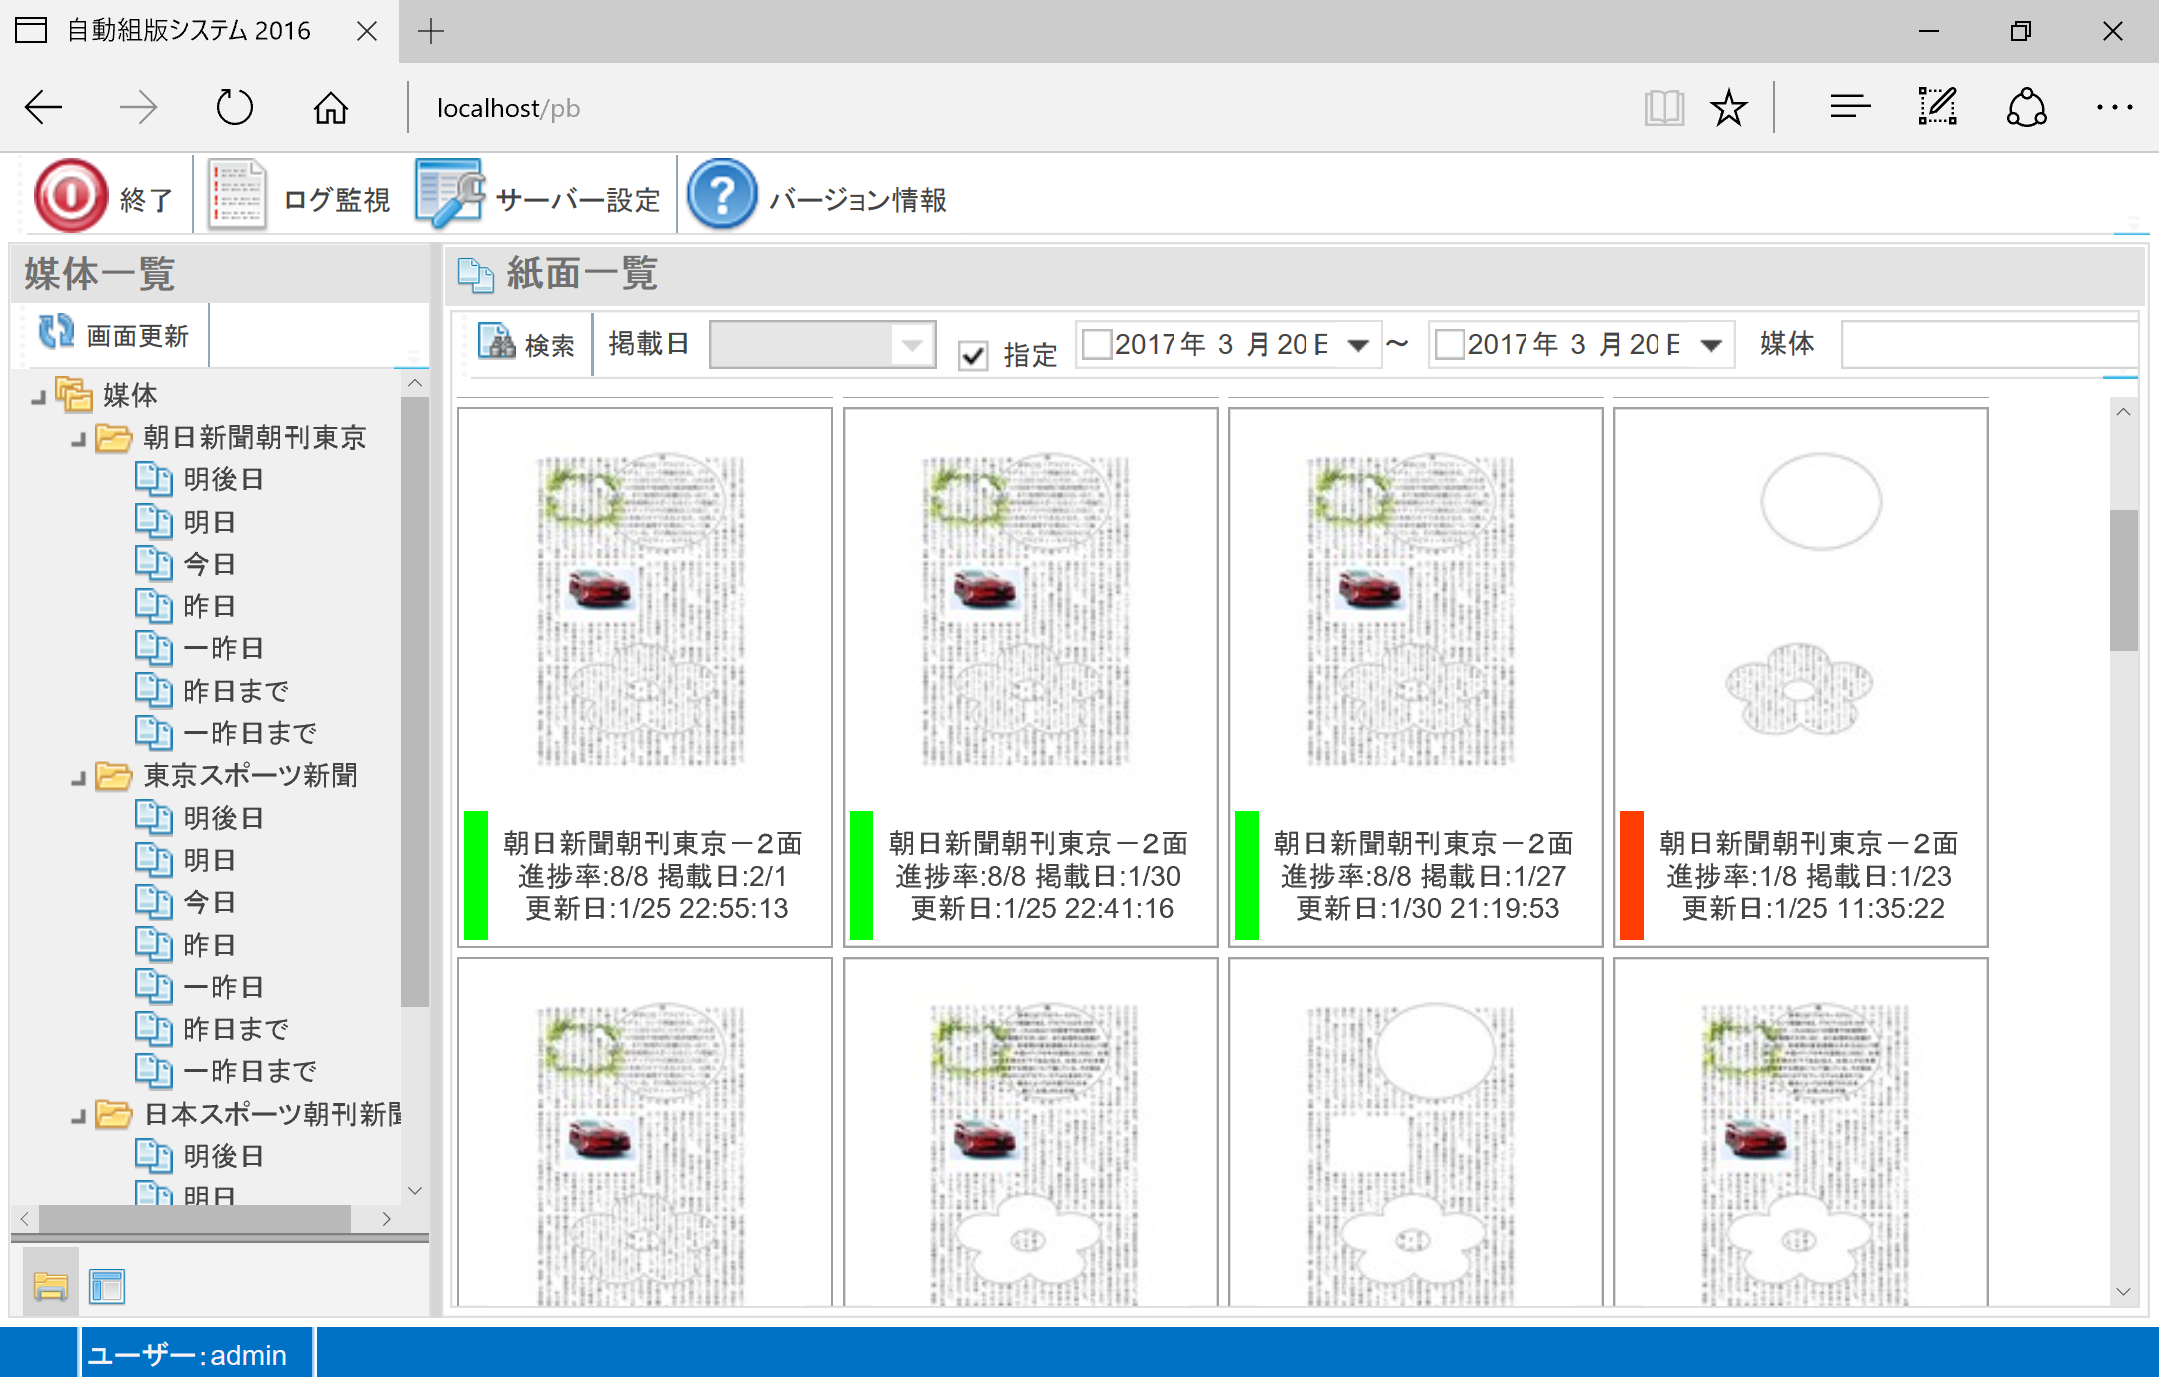This screenshot has height=1377, width=2159.
Task: Select 一昨日 under 東京スポーツ新聞
Action: pos(224,986)
